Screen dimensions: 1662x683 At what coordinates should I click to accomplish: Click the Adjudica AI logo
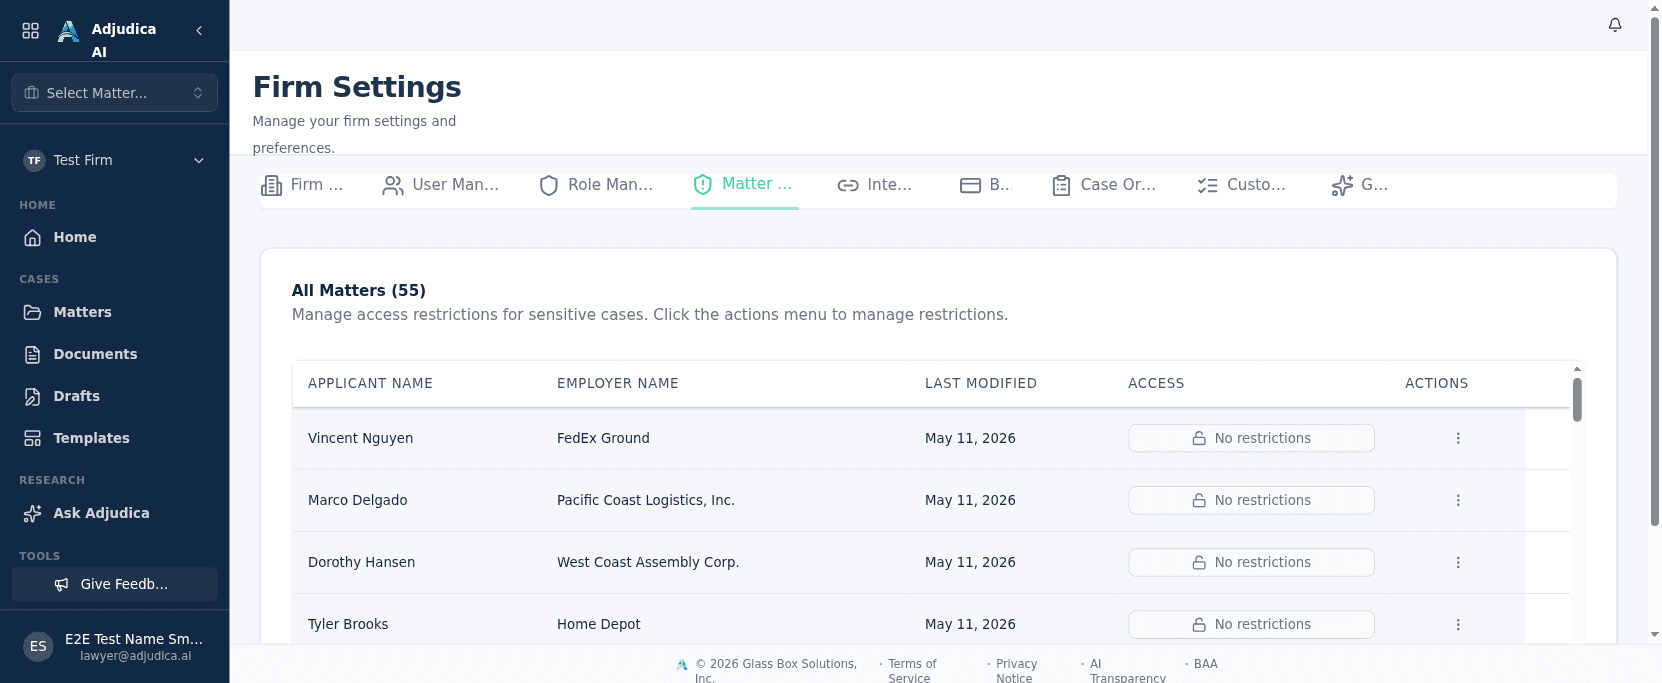[68, 31]
